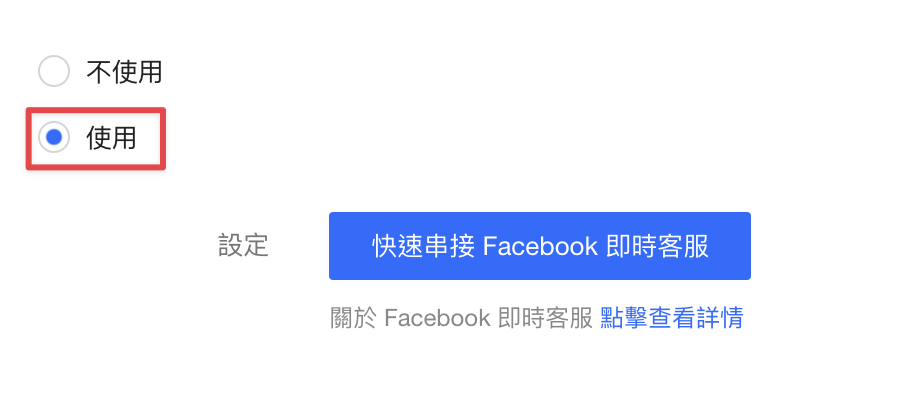Click the 設定 text left of button
This screenshot has width=917, height=416.
click(x=243, y=246)
